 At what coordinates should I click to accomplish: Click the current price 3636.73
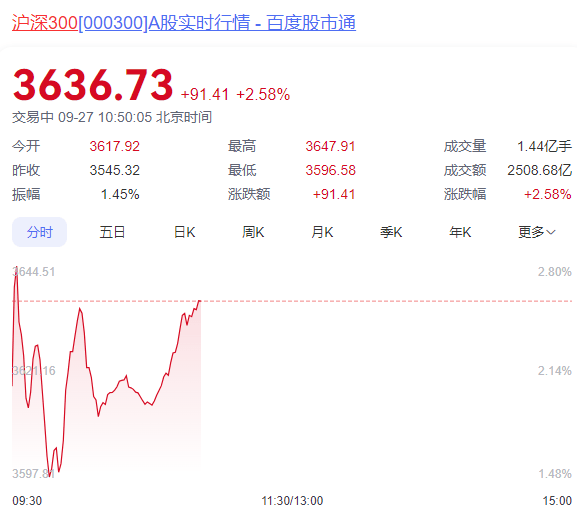93,85
